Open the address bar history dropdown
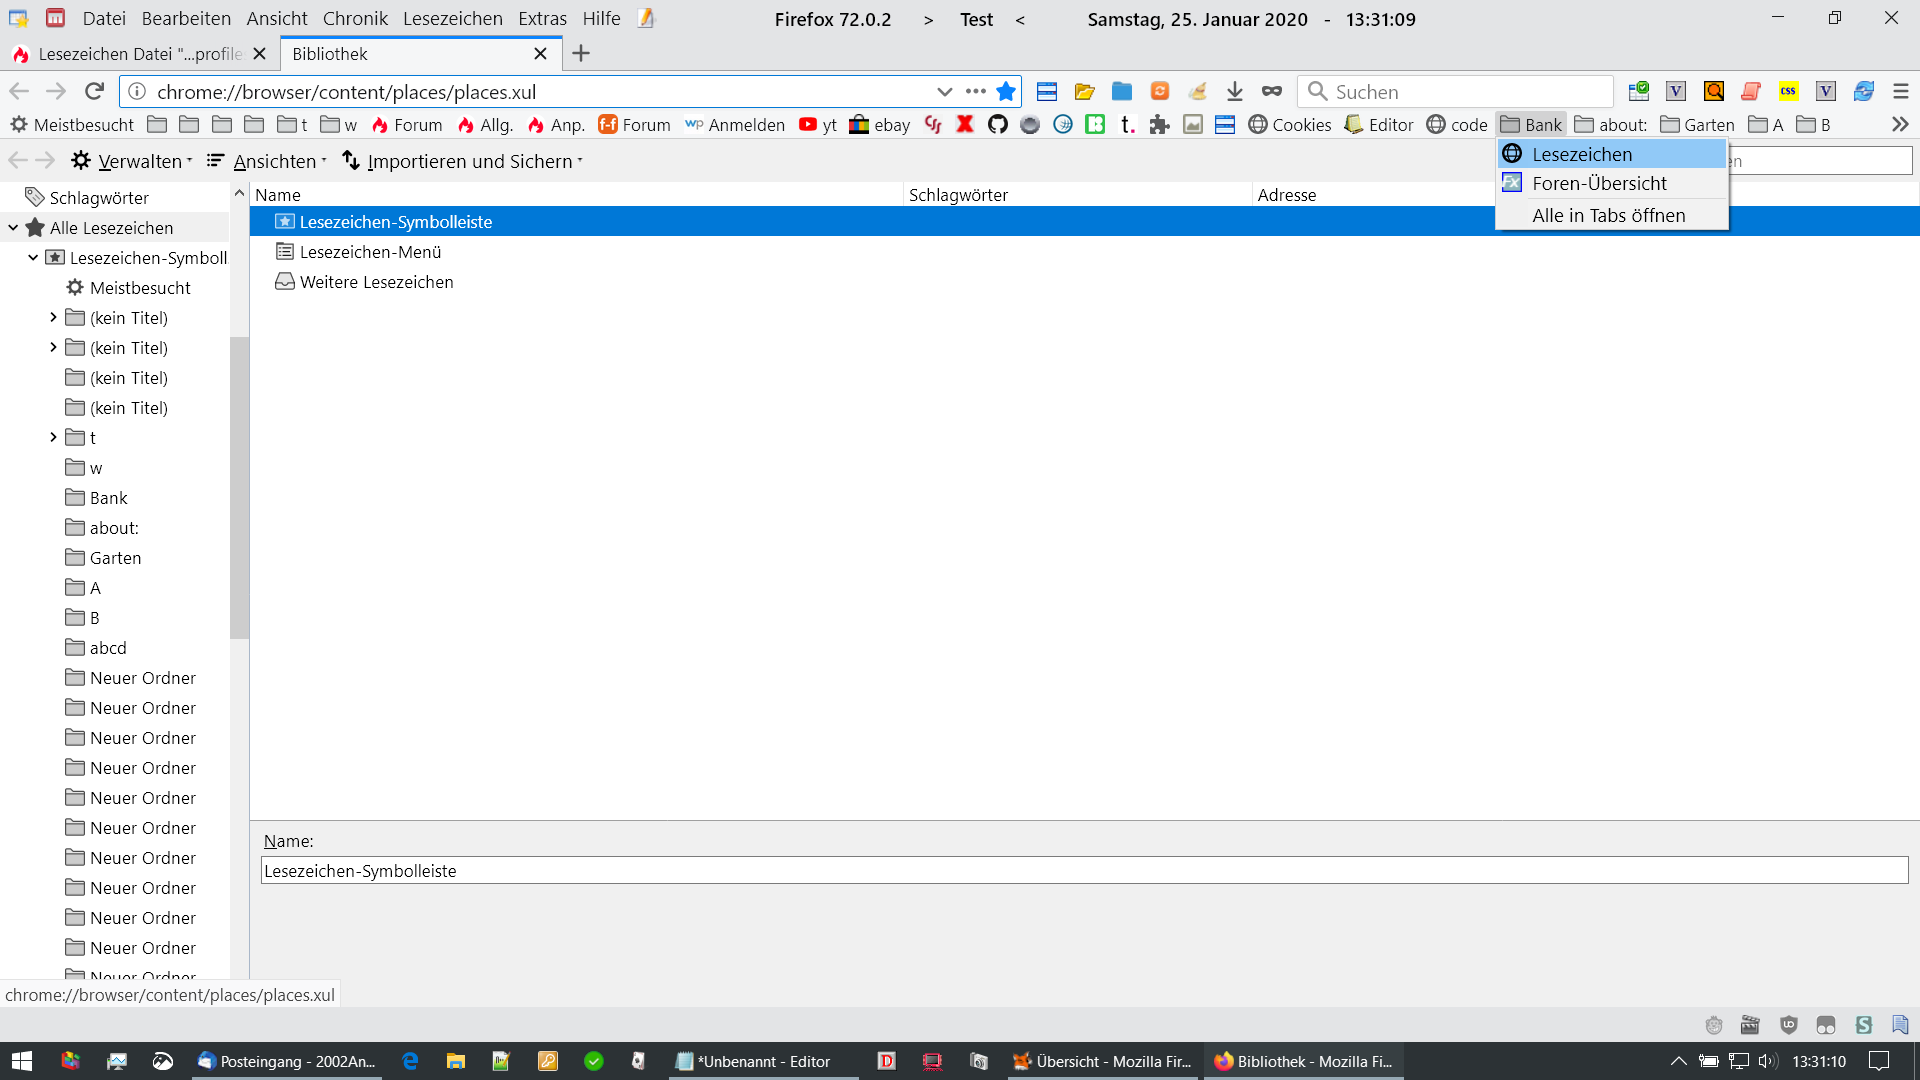This screenshot has width=1920, height=1080. (x=944, y=92)
